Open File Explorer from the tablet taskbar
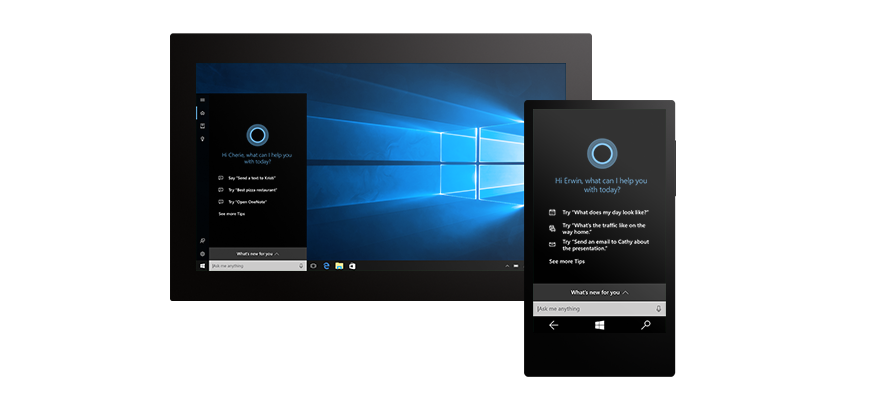 pos(339,266)
